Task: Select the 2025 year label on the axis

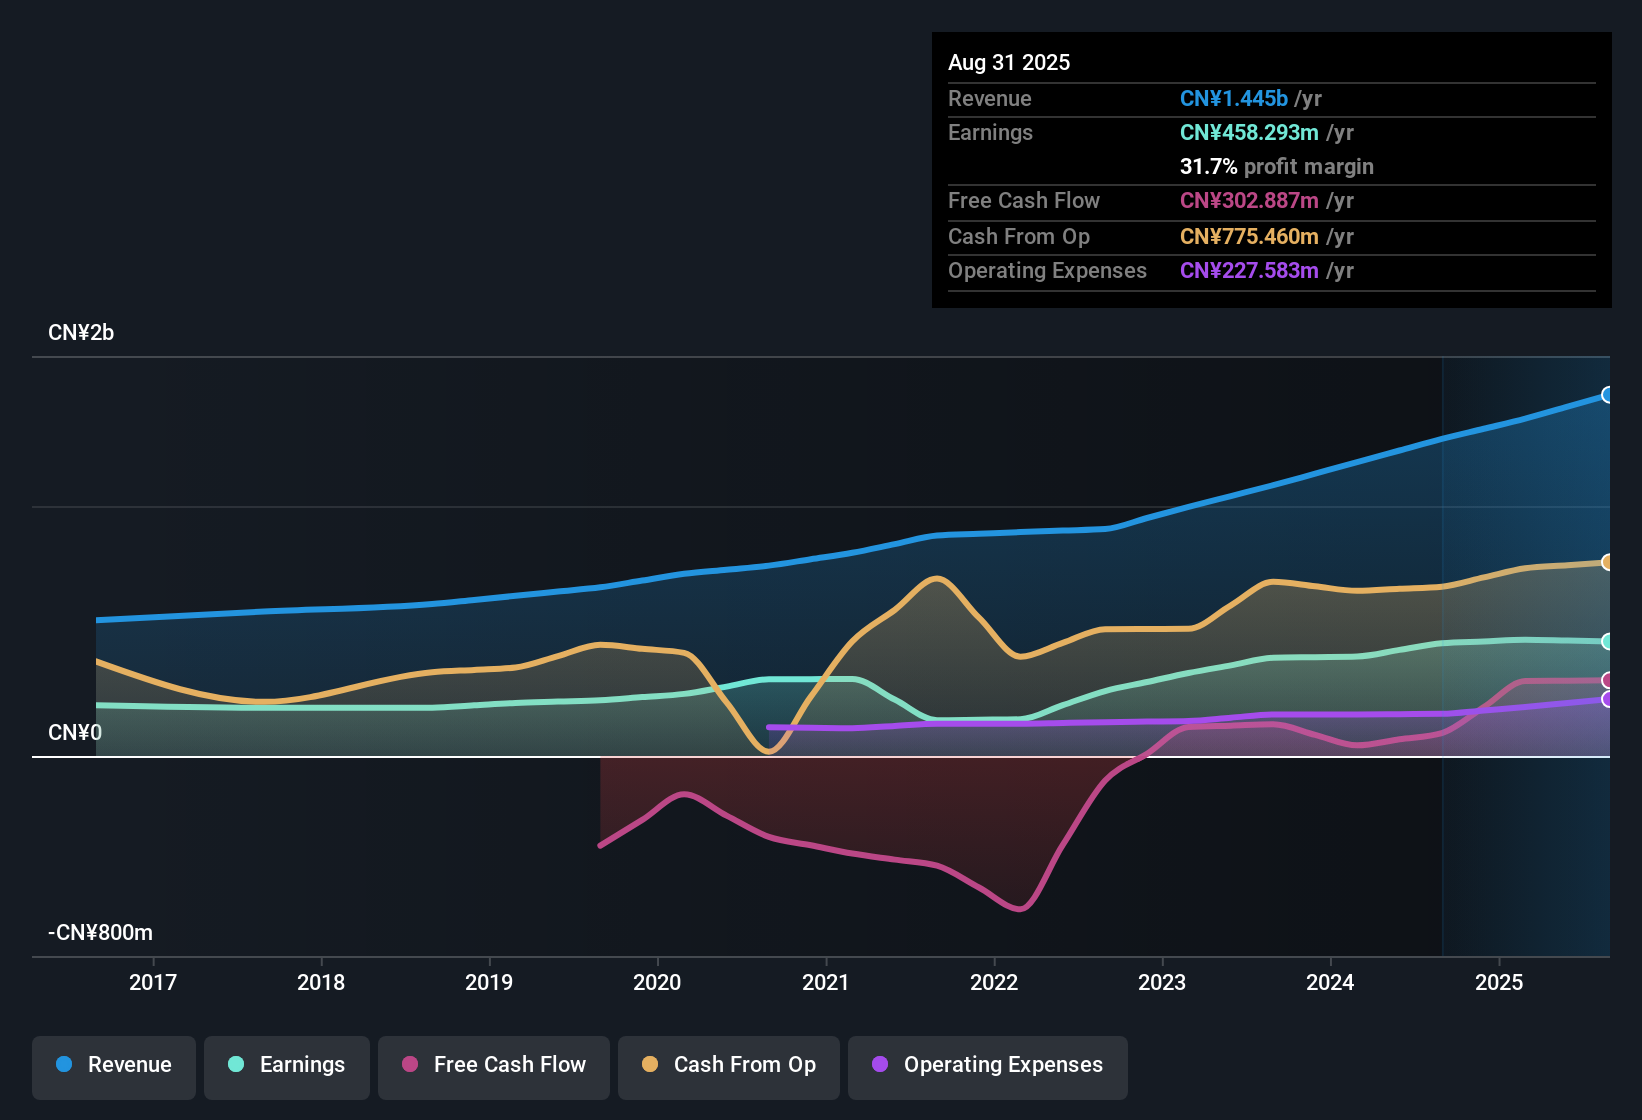Action: click(x=1499, y=983)
